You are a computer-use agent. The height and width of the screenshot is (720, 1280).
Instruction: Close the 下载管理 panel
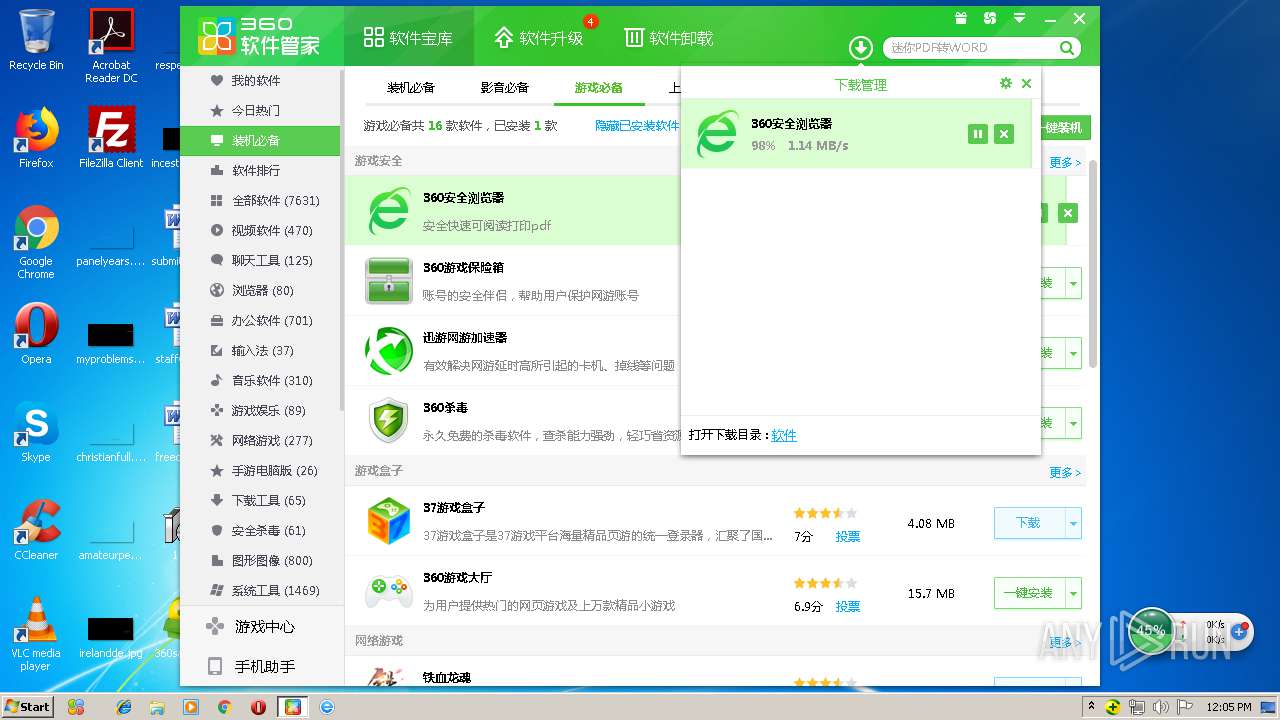[x=1026, y=84]
